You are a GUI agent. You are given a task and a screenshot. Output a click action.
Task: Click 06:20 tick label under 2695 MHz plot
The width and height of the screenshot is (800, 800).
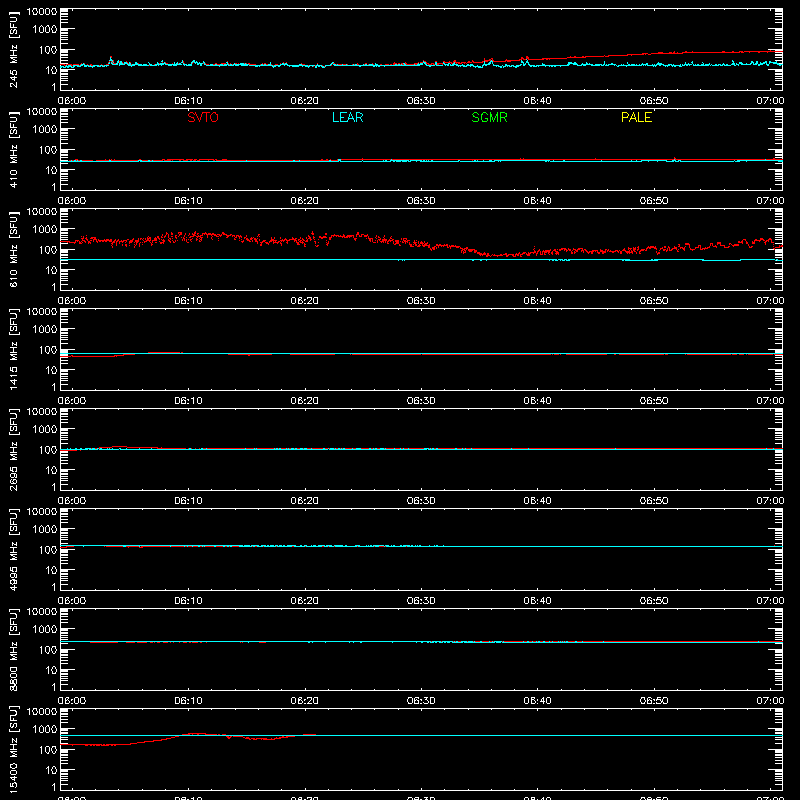[x=305, y=501]
